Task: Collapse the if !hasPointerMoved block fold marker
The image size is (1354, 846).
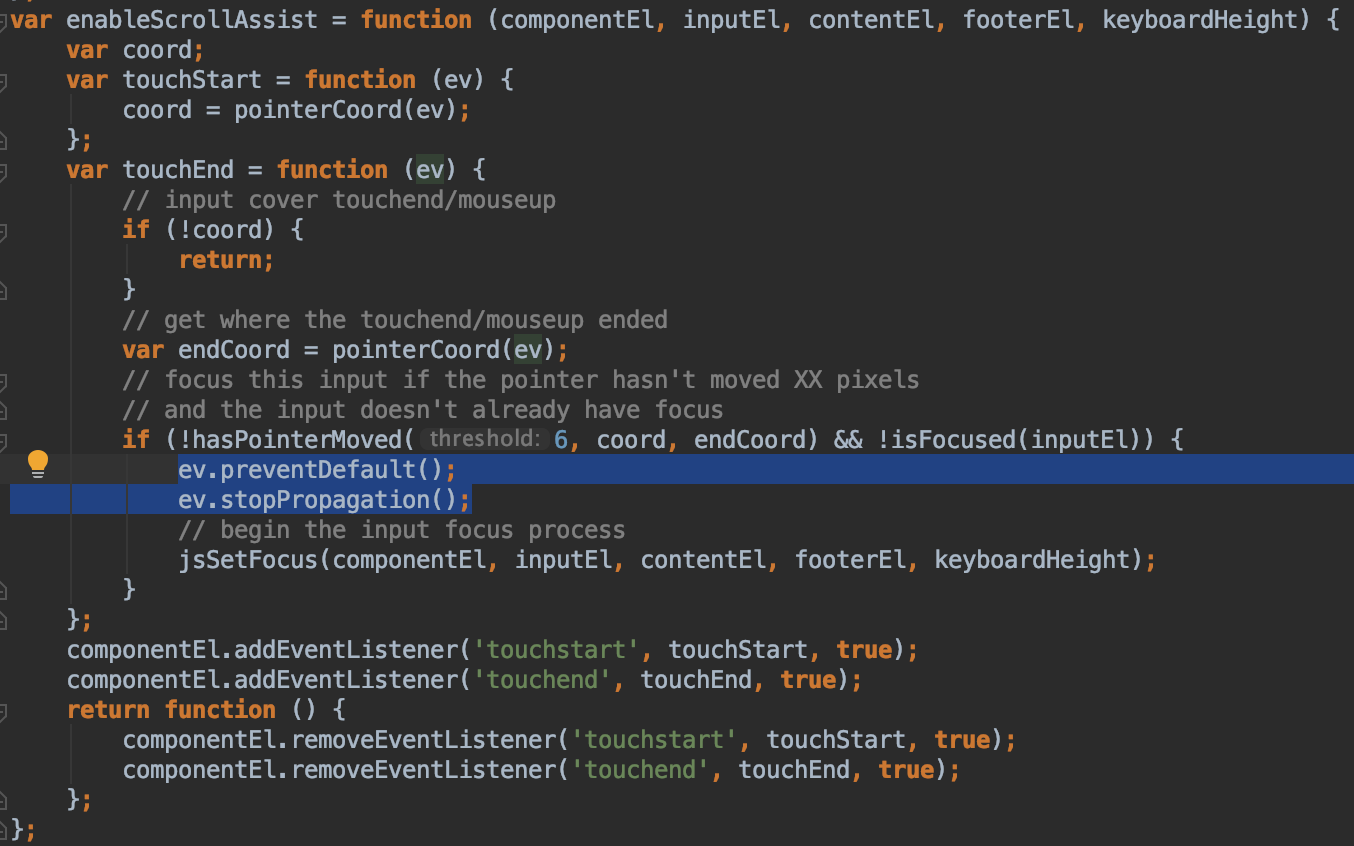Action: tap(3, 441)
